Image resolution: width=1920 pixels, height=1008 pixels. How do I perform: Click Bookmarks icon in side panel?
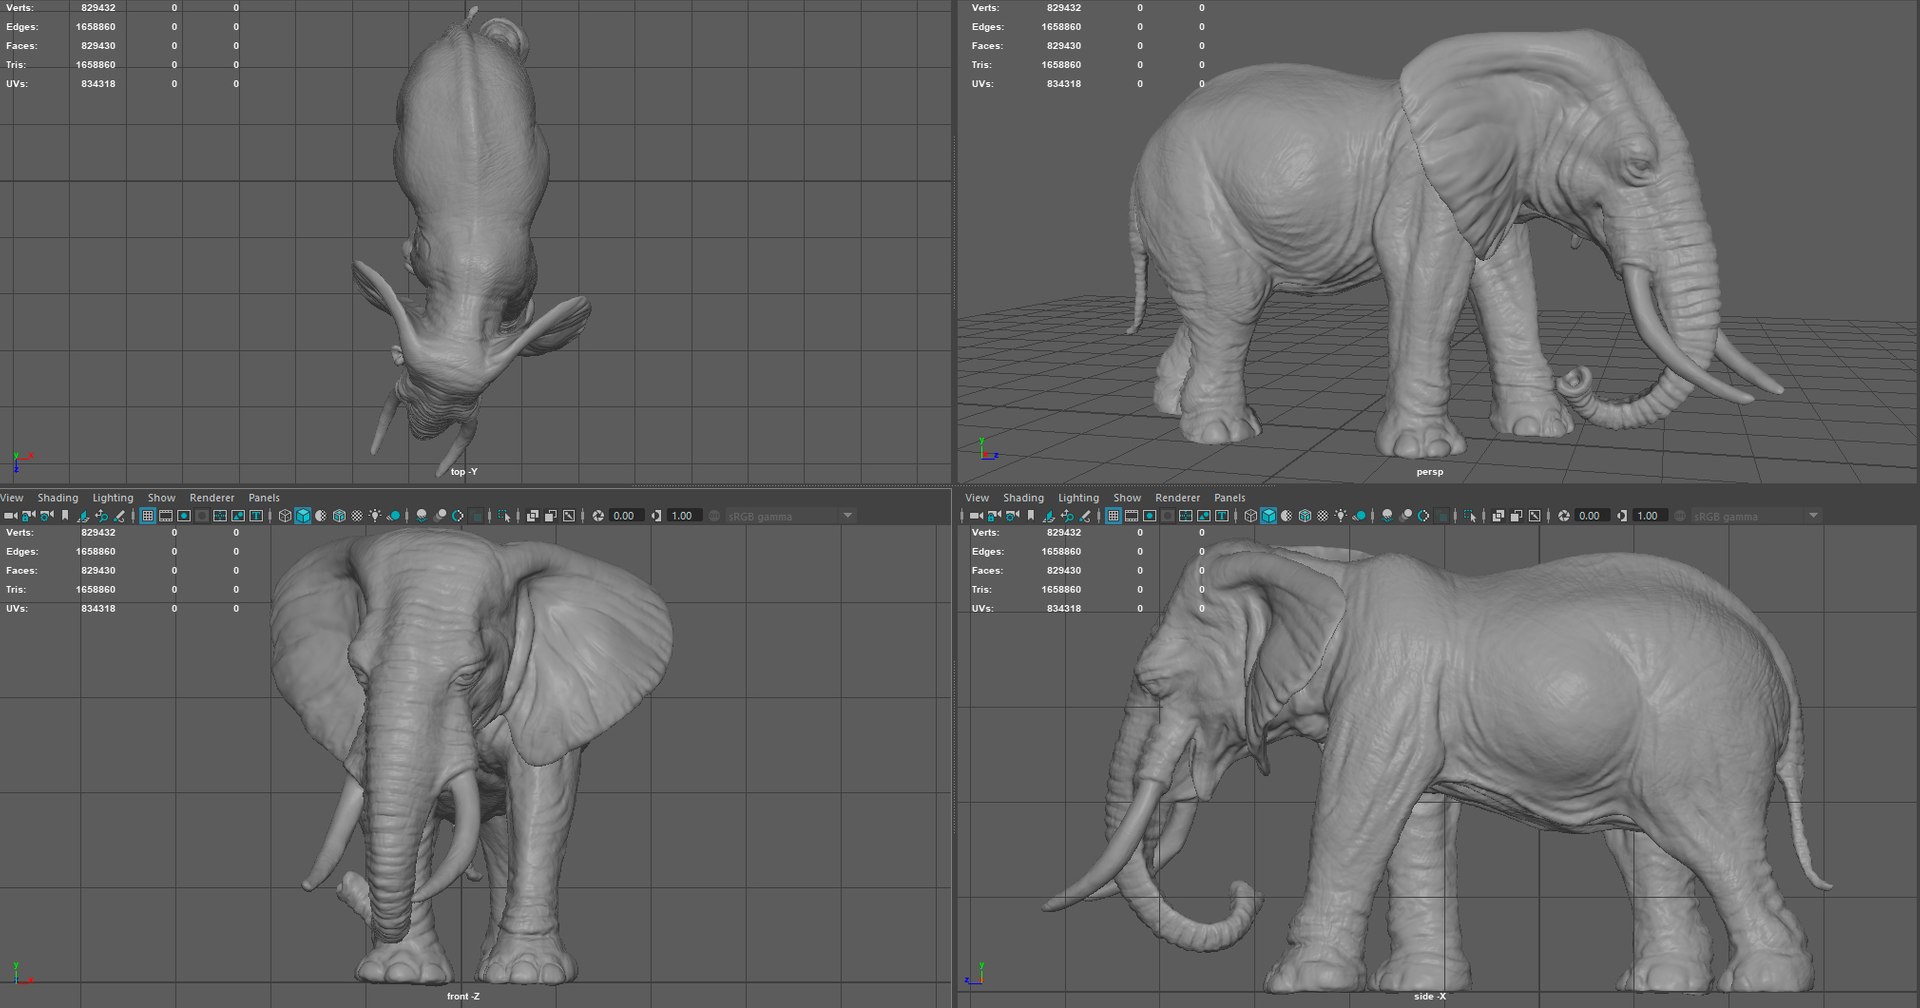point(1031,516)
